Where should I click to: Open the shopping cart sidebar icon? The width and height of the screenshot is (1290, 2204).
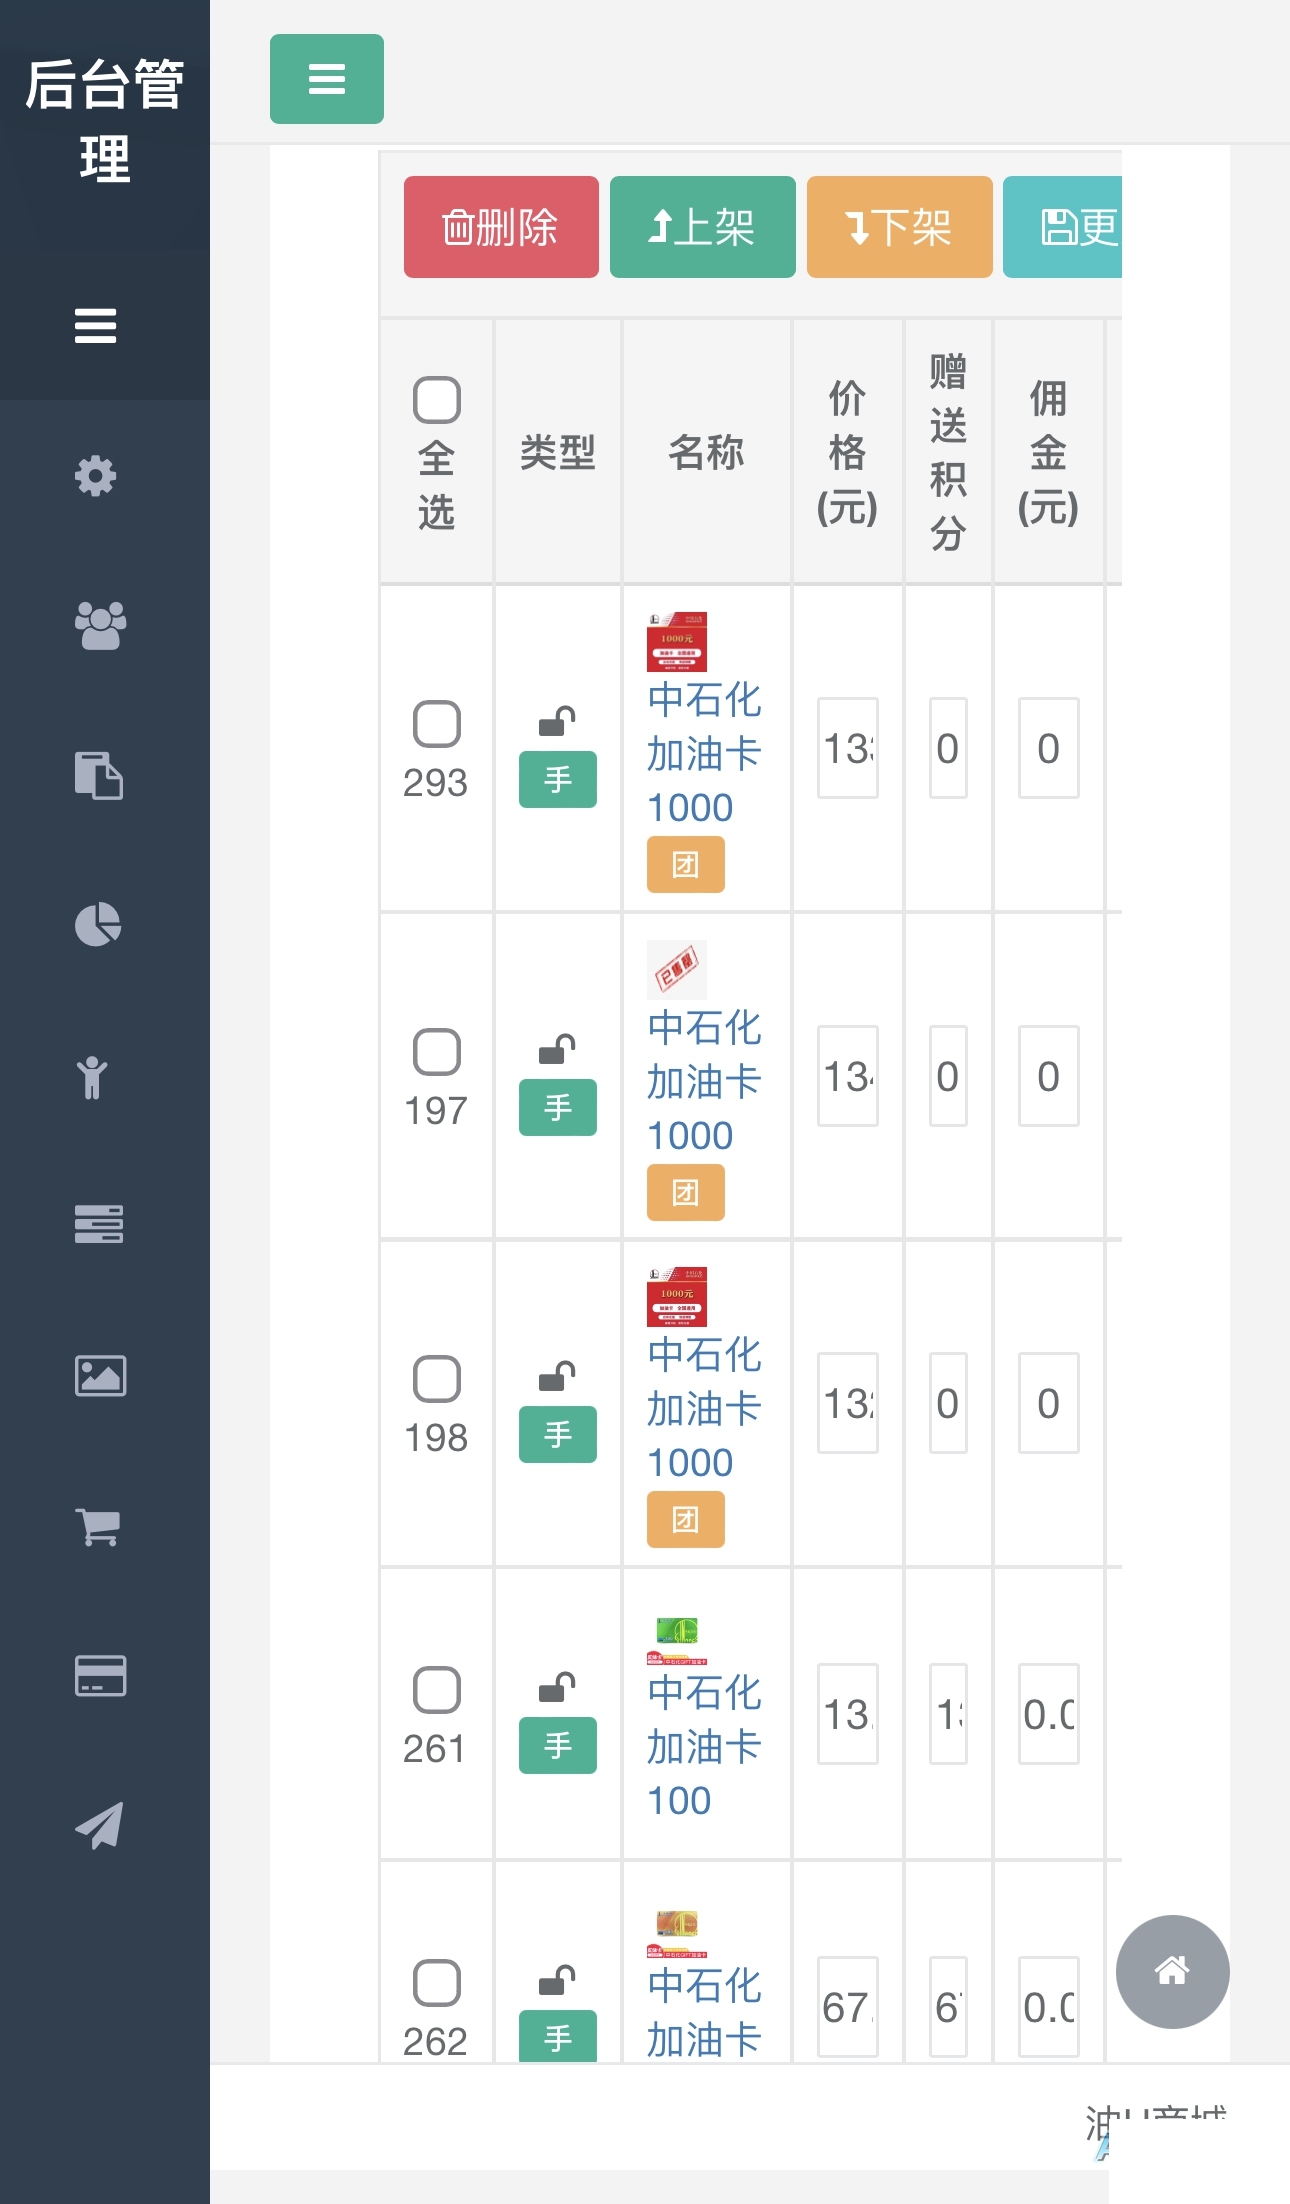click(x=98, y=1526)
